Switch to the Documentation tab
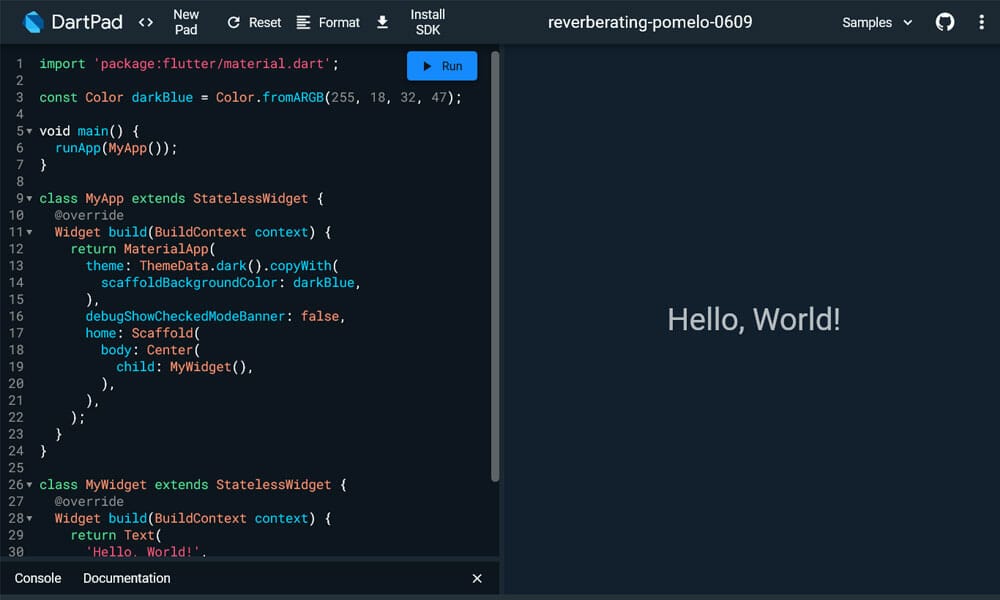Viewport: 1000px width, 600px height. tap(127, 578)
